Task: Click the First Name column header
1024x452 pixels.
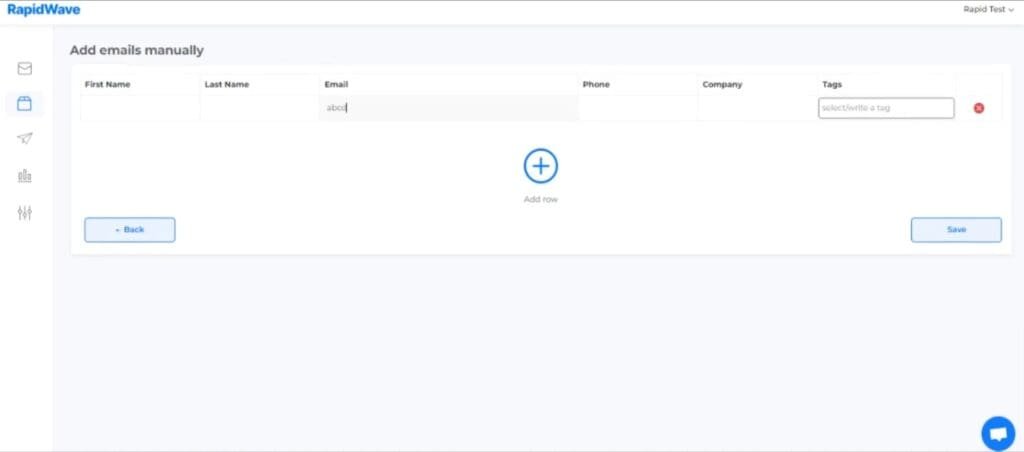Action: click(x=107, y=84)
